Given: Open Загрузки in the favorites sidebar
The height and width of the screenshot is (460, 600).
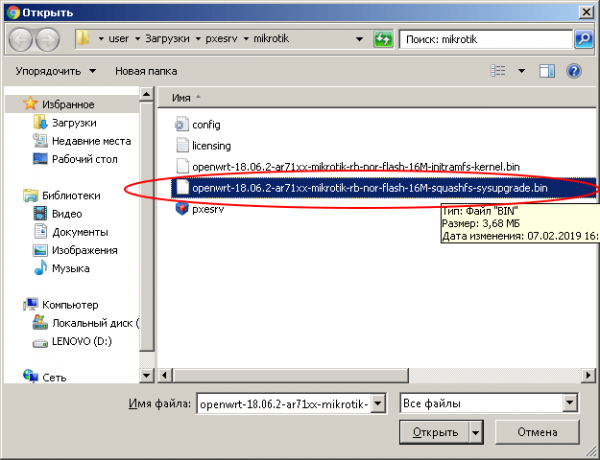Looking at the screenshot, I should pyautogui.click(x=74, y=122).
